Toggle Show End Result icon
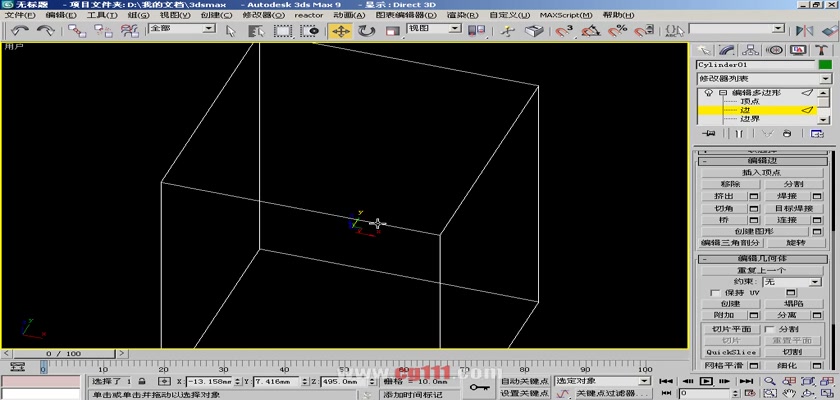840x400 pixels. [x=739, y=134]
